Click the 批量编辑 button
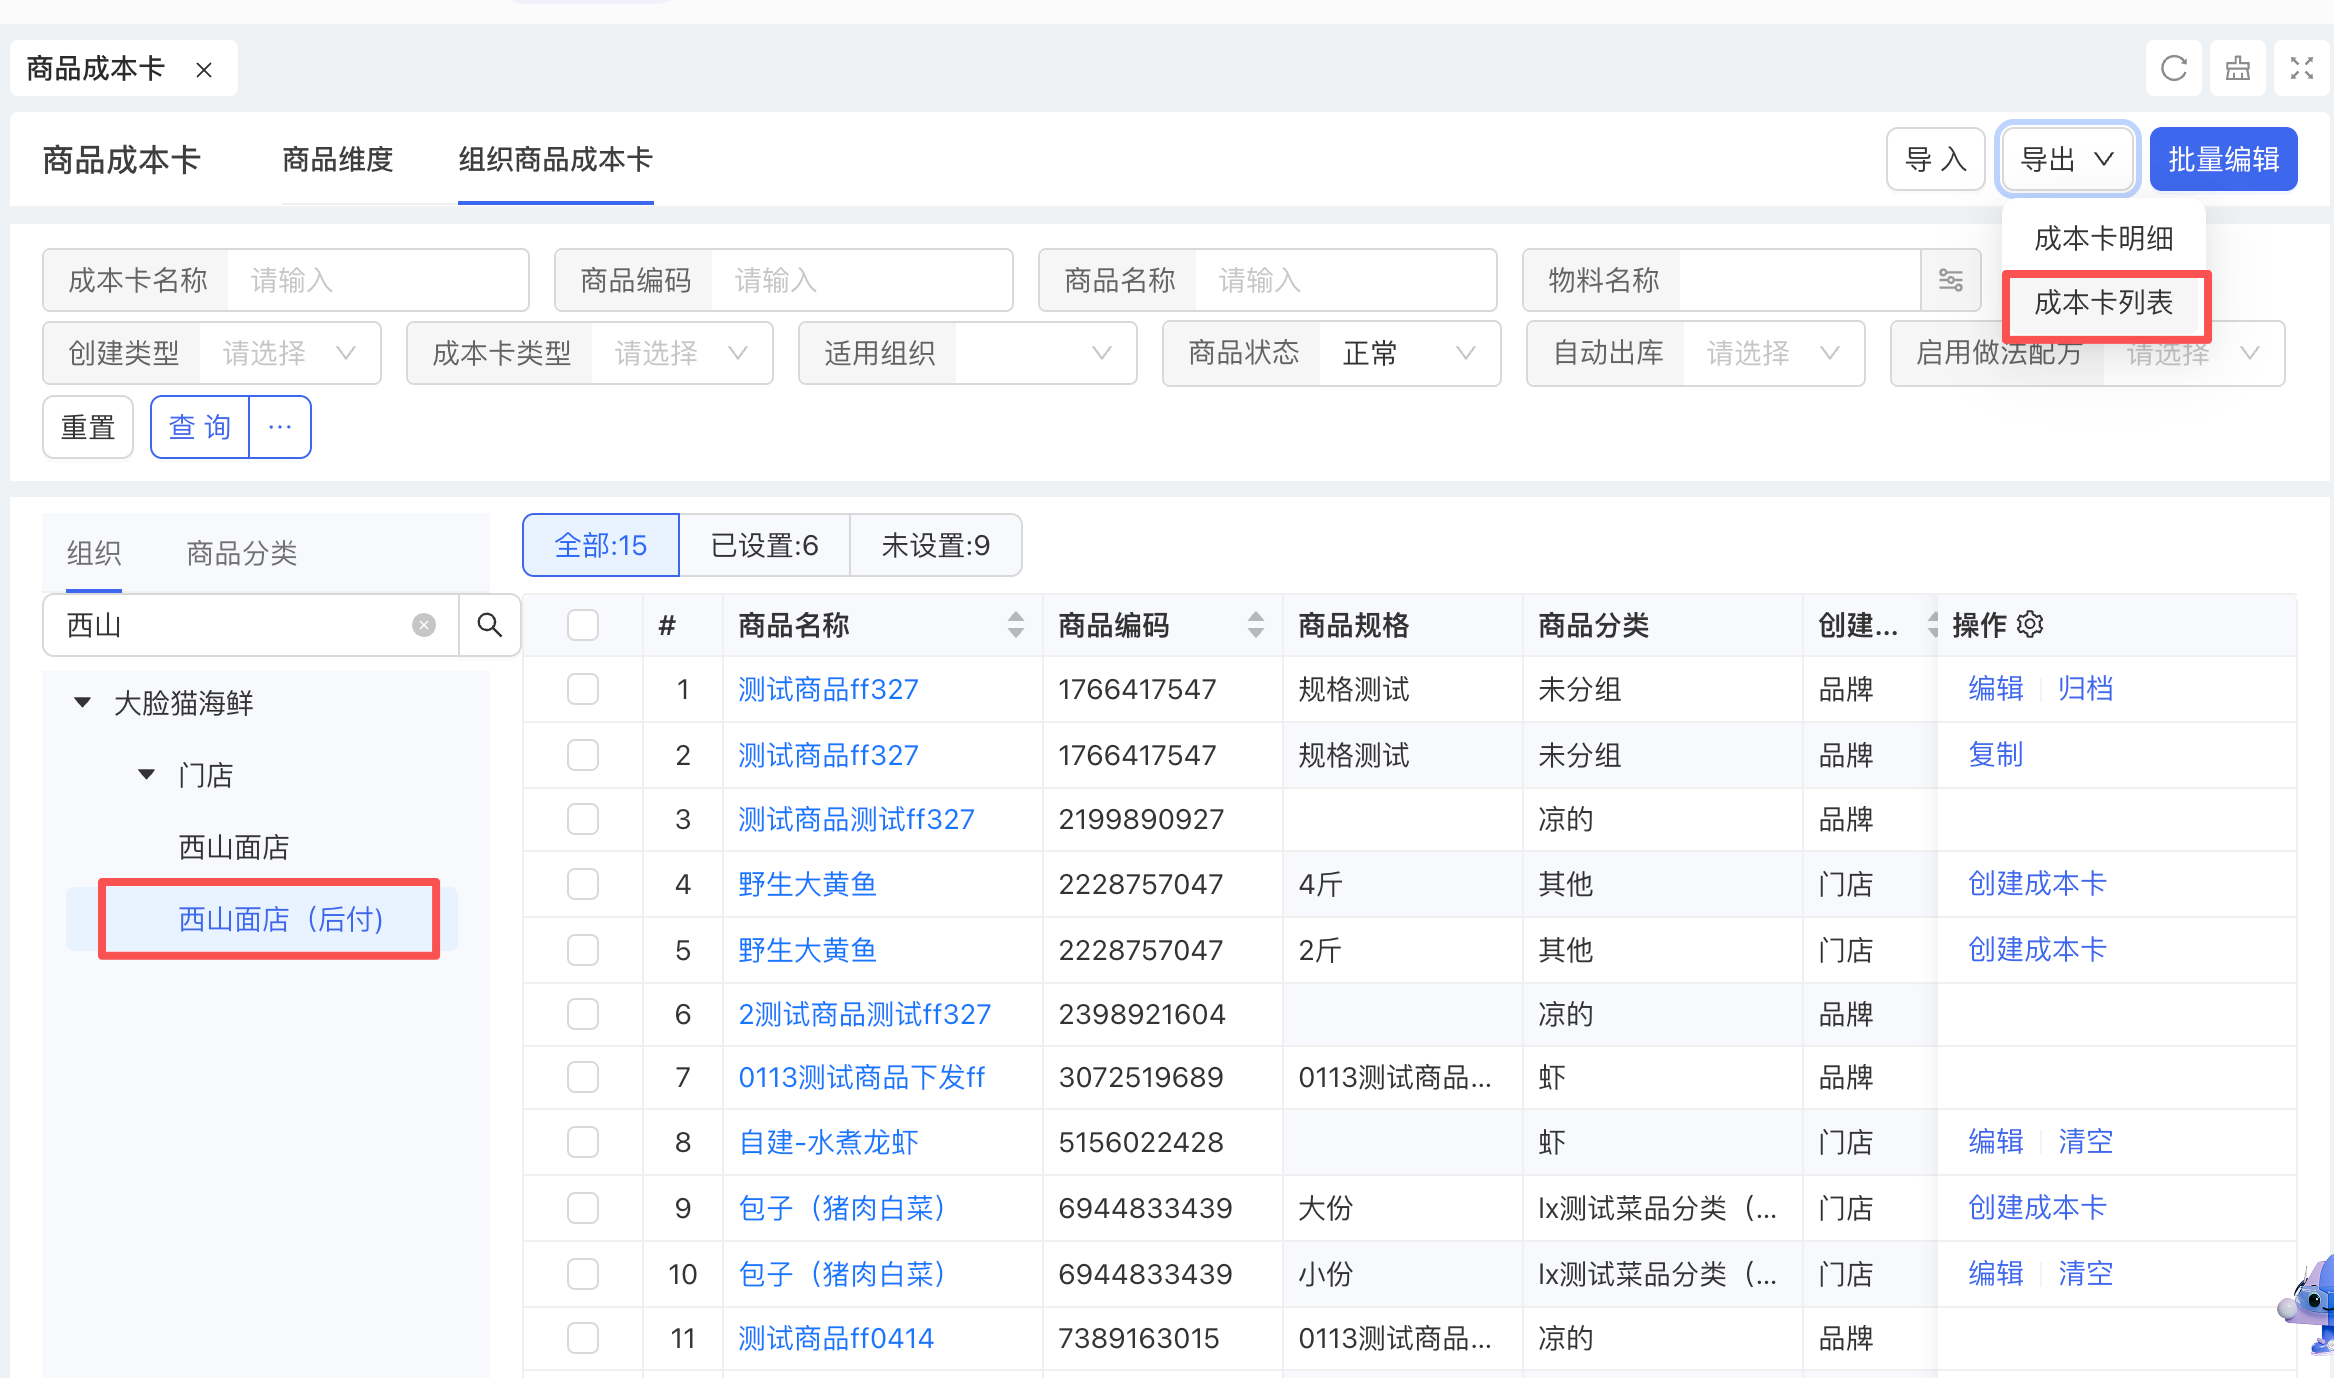 point(2222,160)
